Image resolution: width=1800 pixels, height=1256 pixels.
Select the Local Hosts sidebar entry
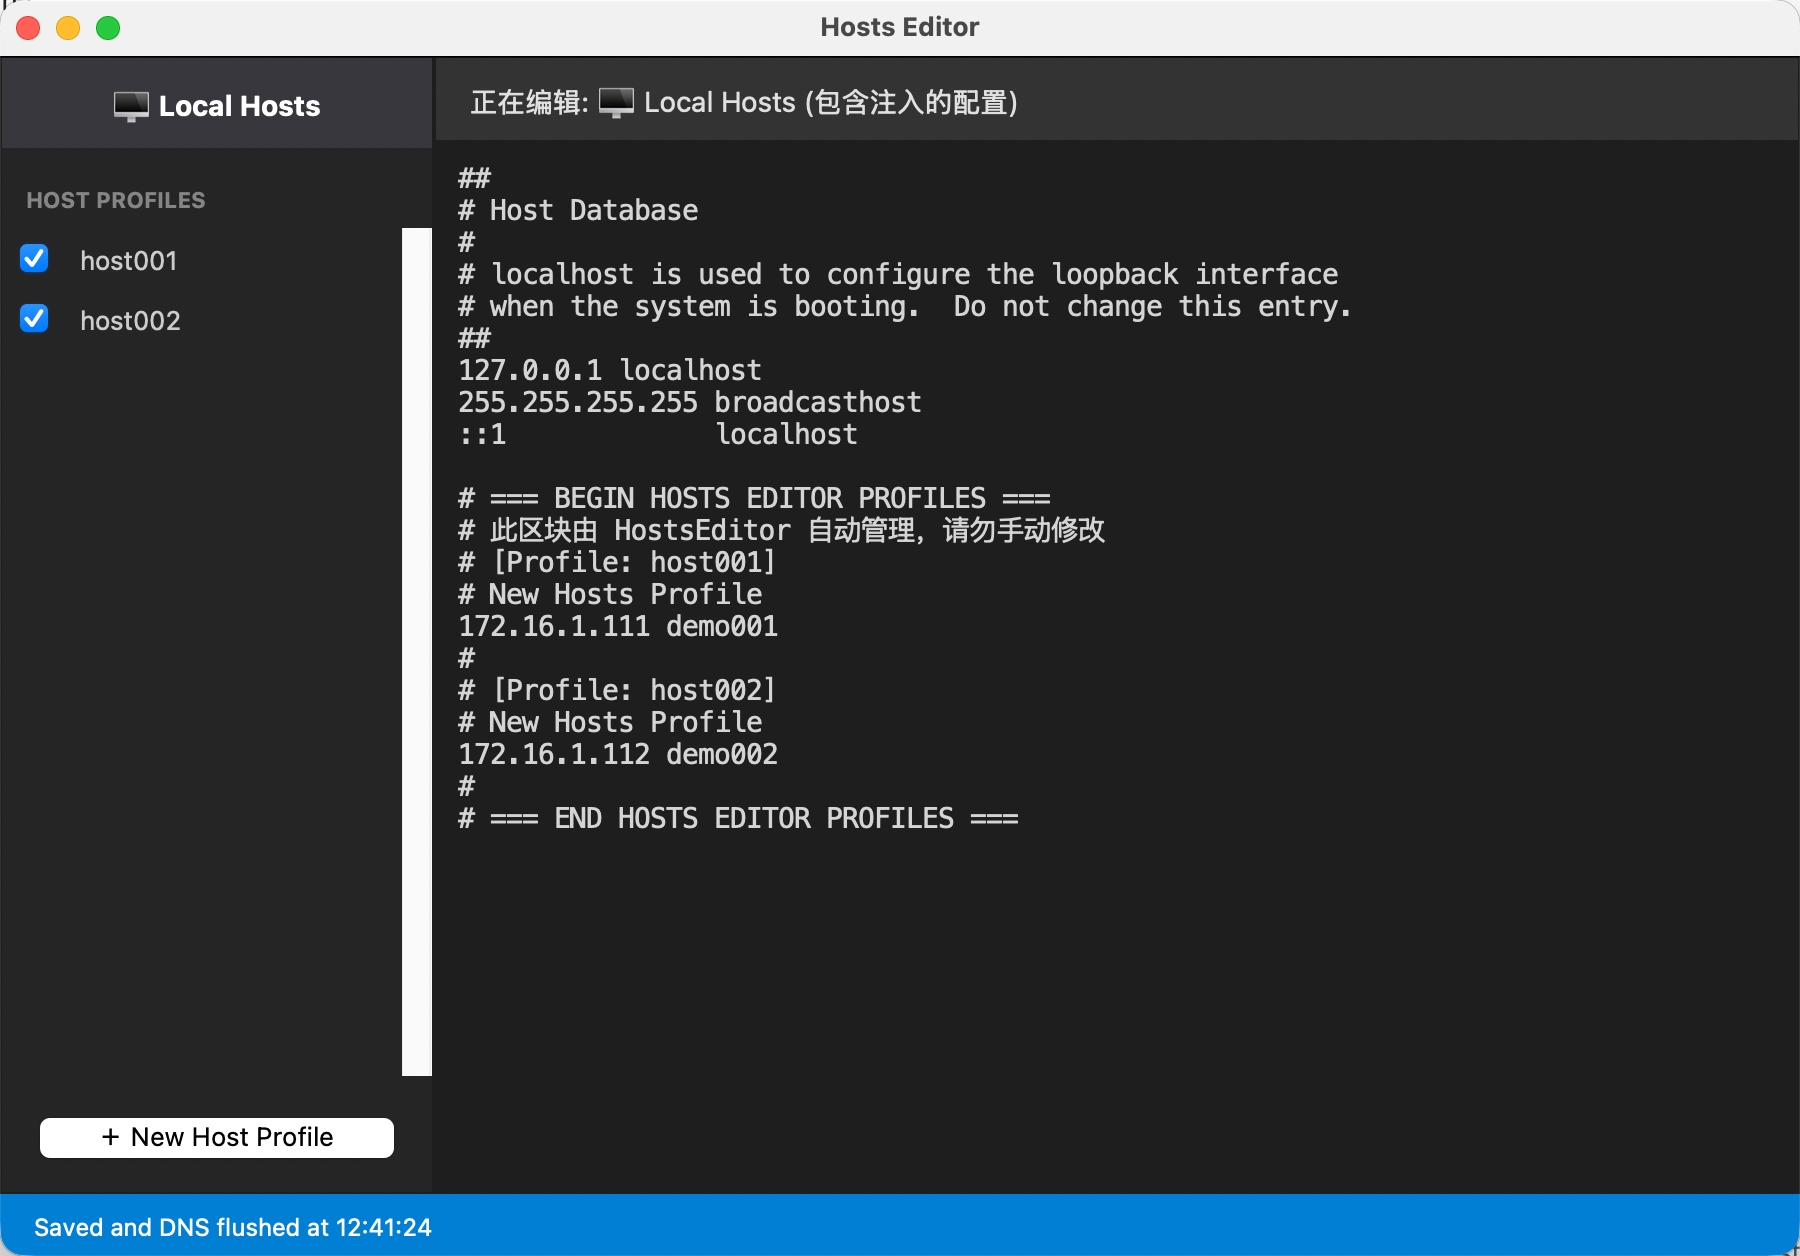tap(217, 105)
